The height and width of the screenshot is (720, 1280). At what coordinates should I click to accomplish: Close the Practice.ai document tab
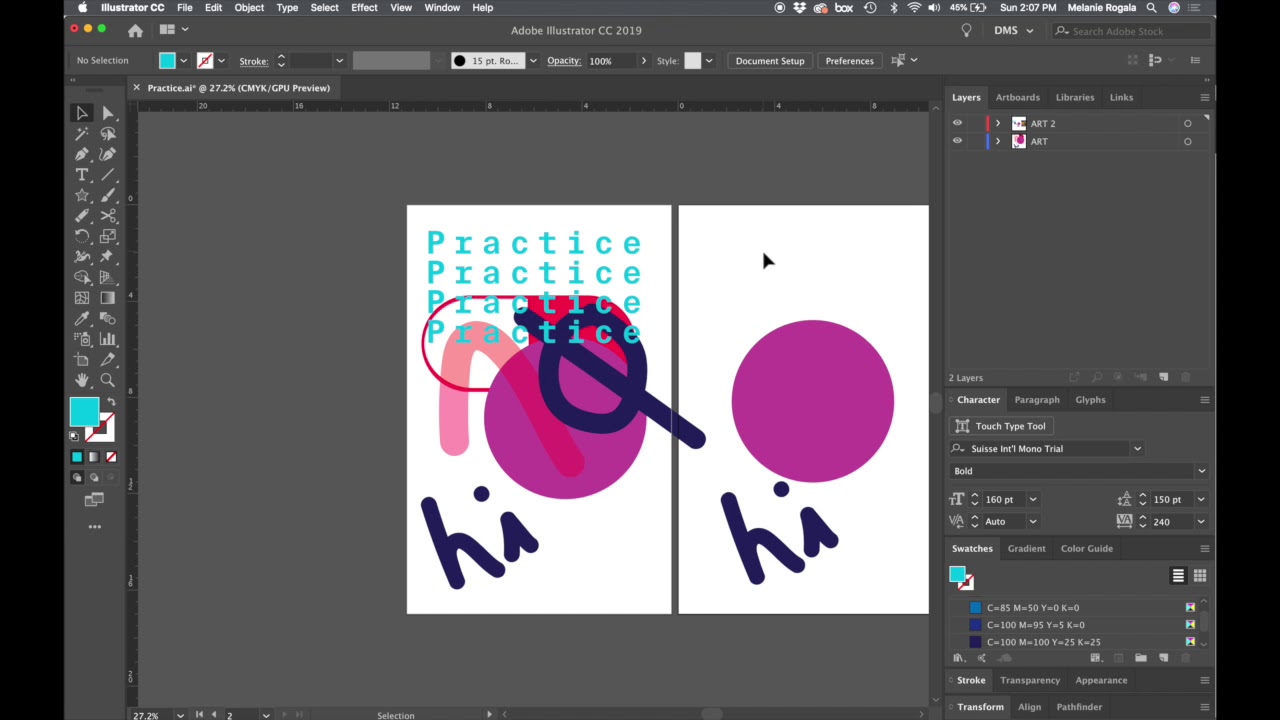pos(137,88)
